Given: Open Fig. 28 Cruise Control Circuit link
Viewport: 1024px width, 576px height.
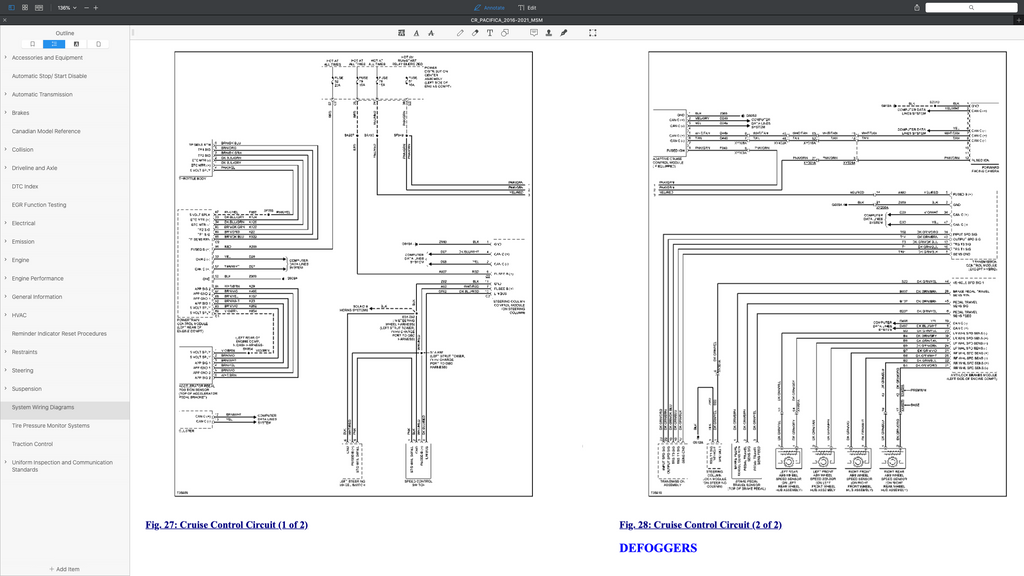Looking at the screenshot, I should pyautogui.click(x=700, y=524).
